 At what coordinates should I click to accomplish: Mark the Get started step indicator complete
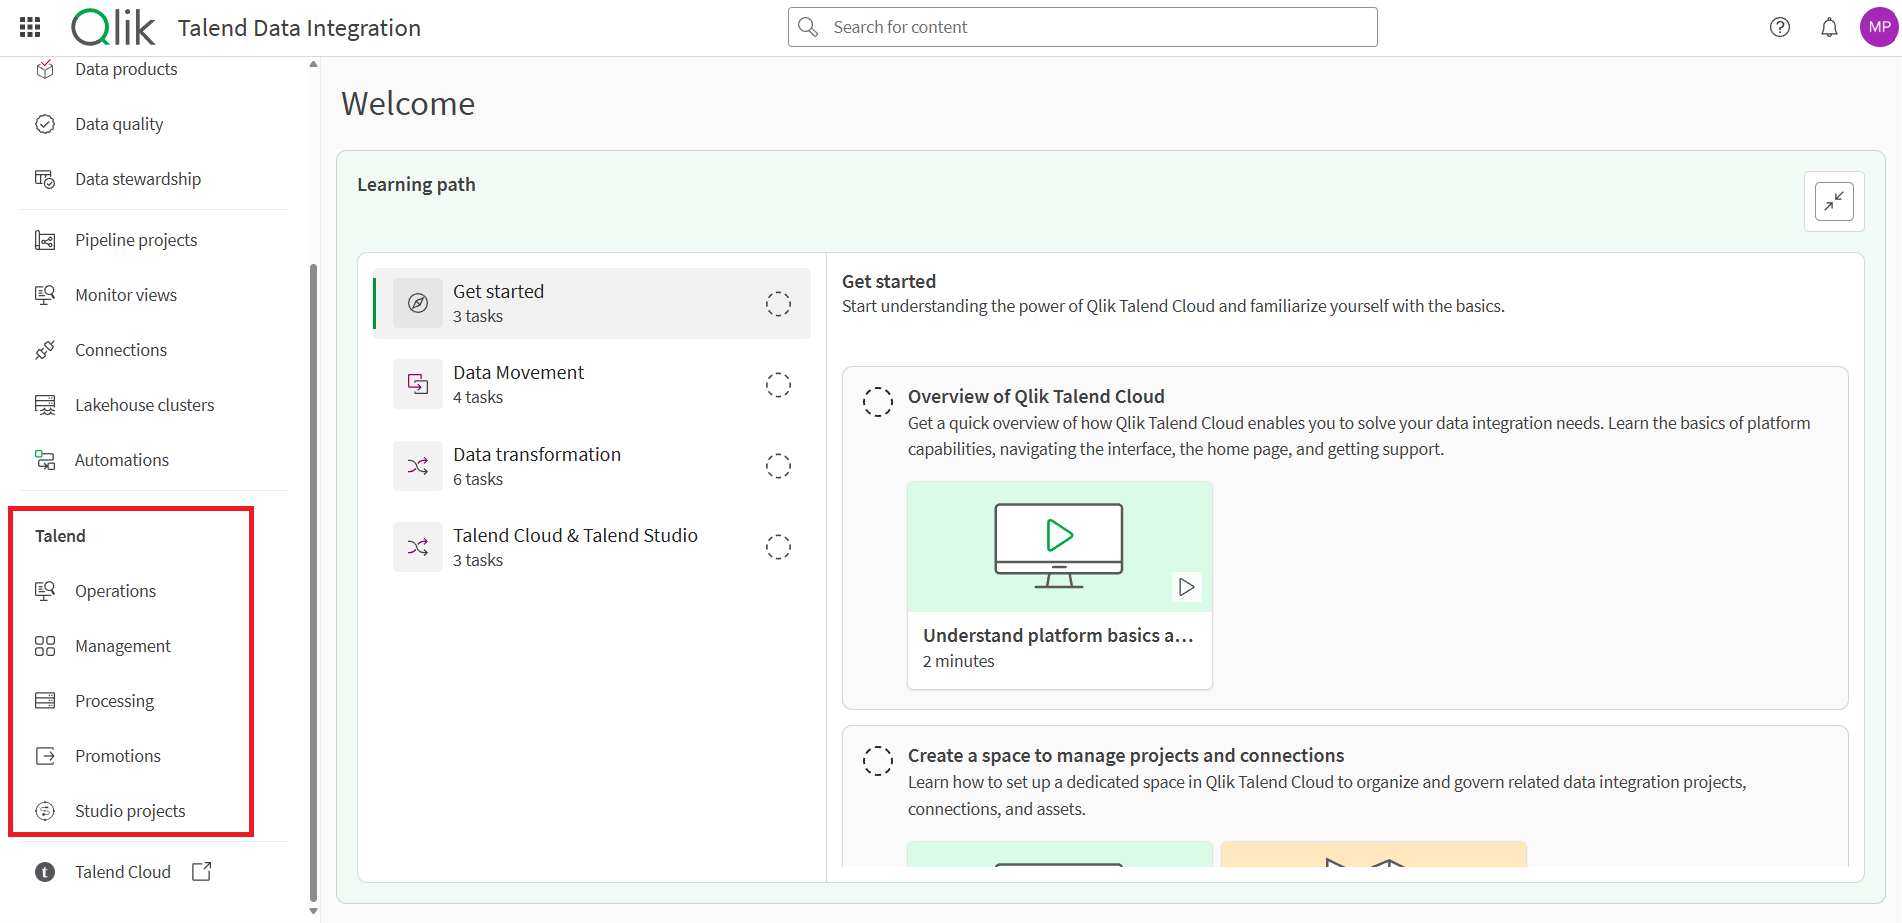pos(778,303)
